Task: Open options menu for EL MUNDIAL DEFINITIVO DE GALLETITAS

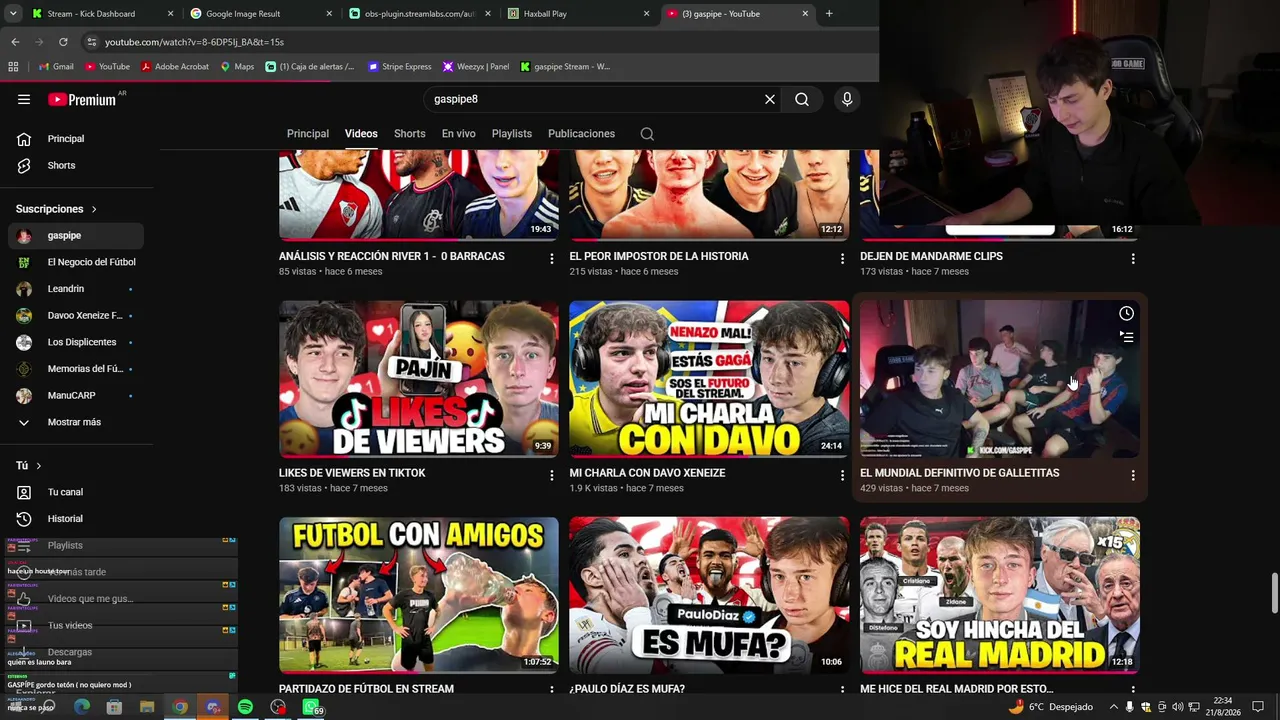Action: pos(1133,475)
